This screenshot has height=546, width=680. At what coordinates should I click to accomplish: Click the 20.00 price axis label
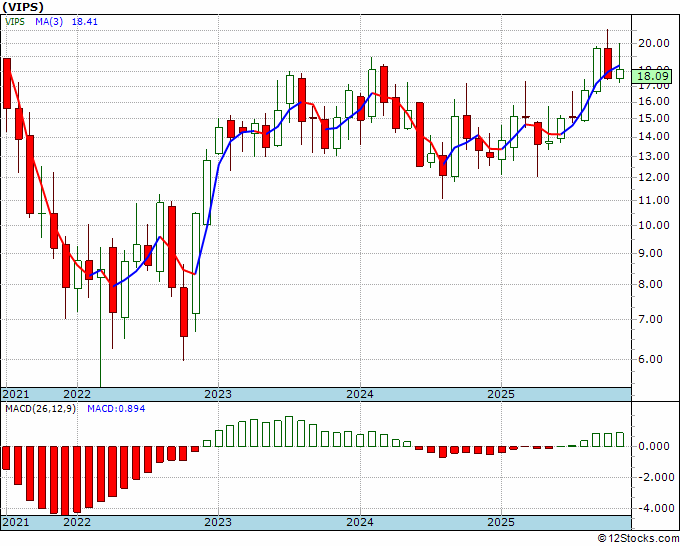click(x=654, y=43)
